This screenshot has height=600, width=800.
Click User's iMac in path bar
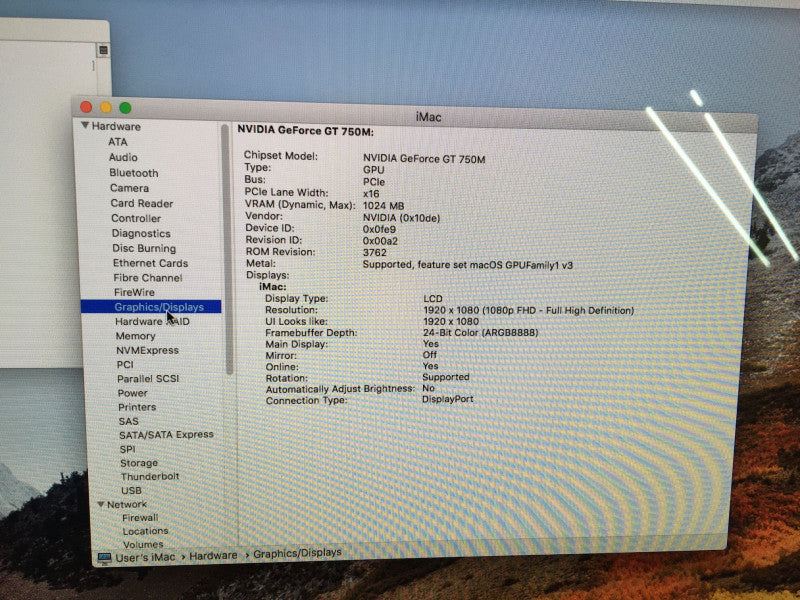click(145, 558)
